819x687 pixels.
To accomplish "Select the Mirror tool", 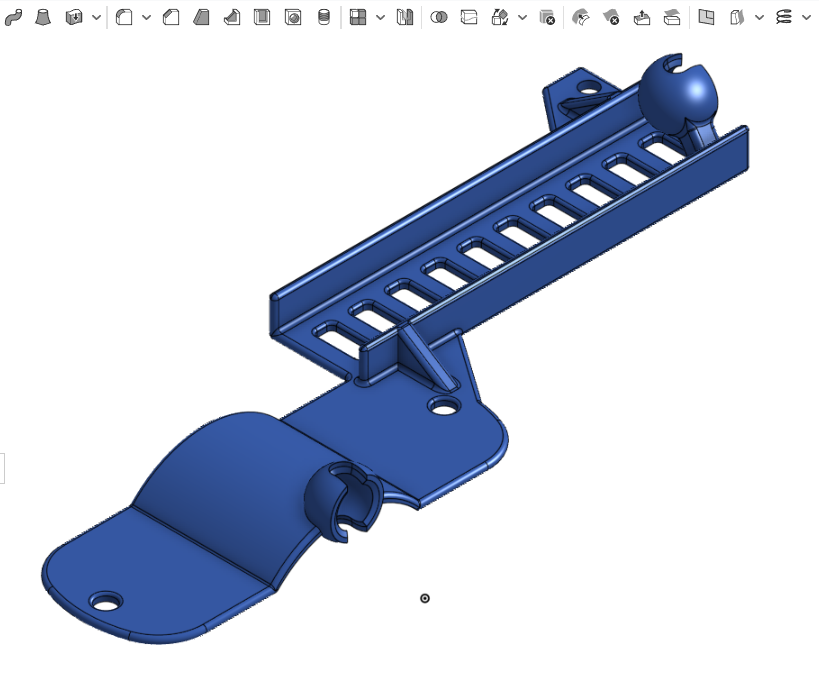I will tap(405, 17).
